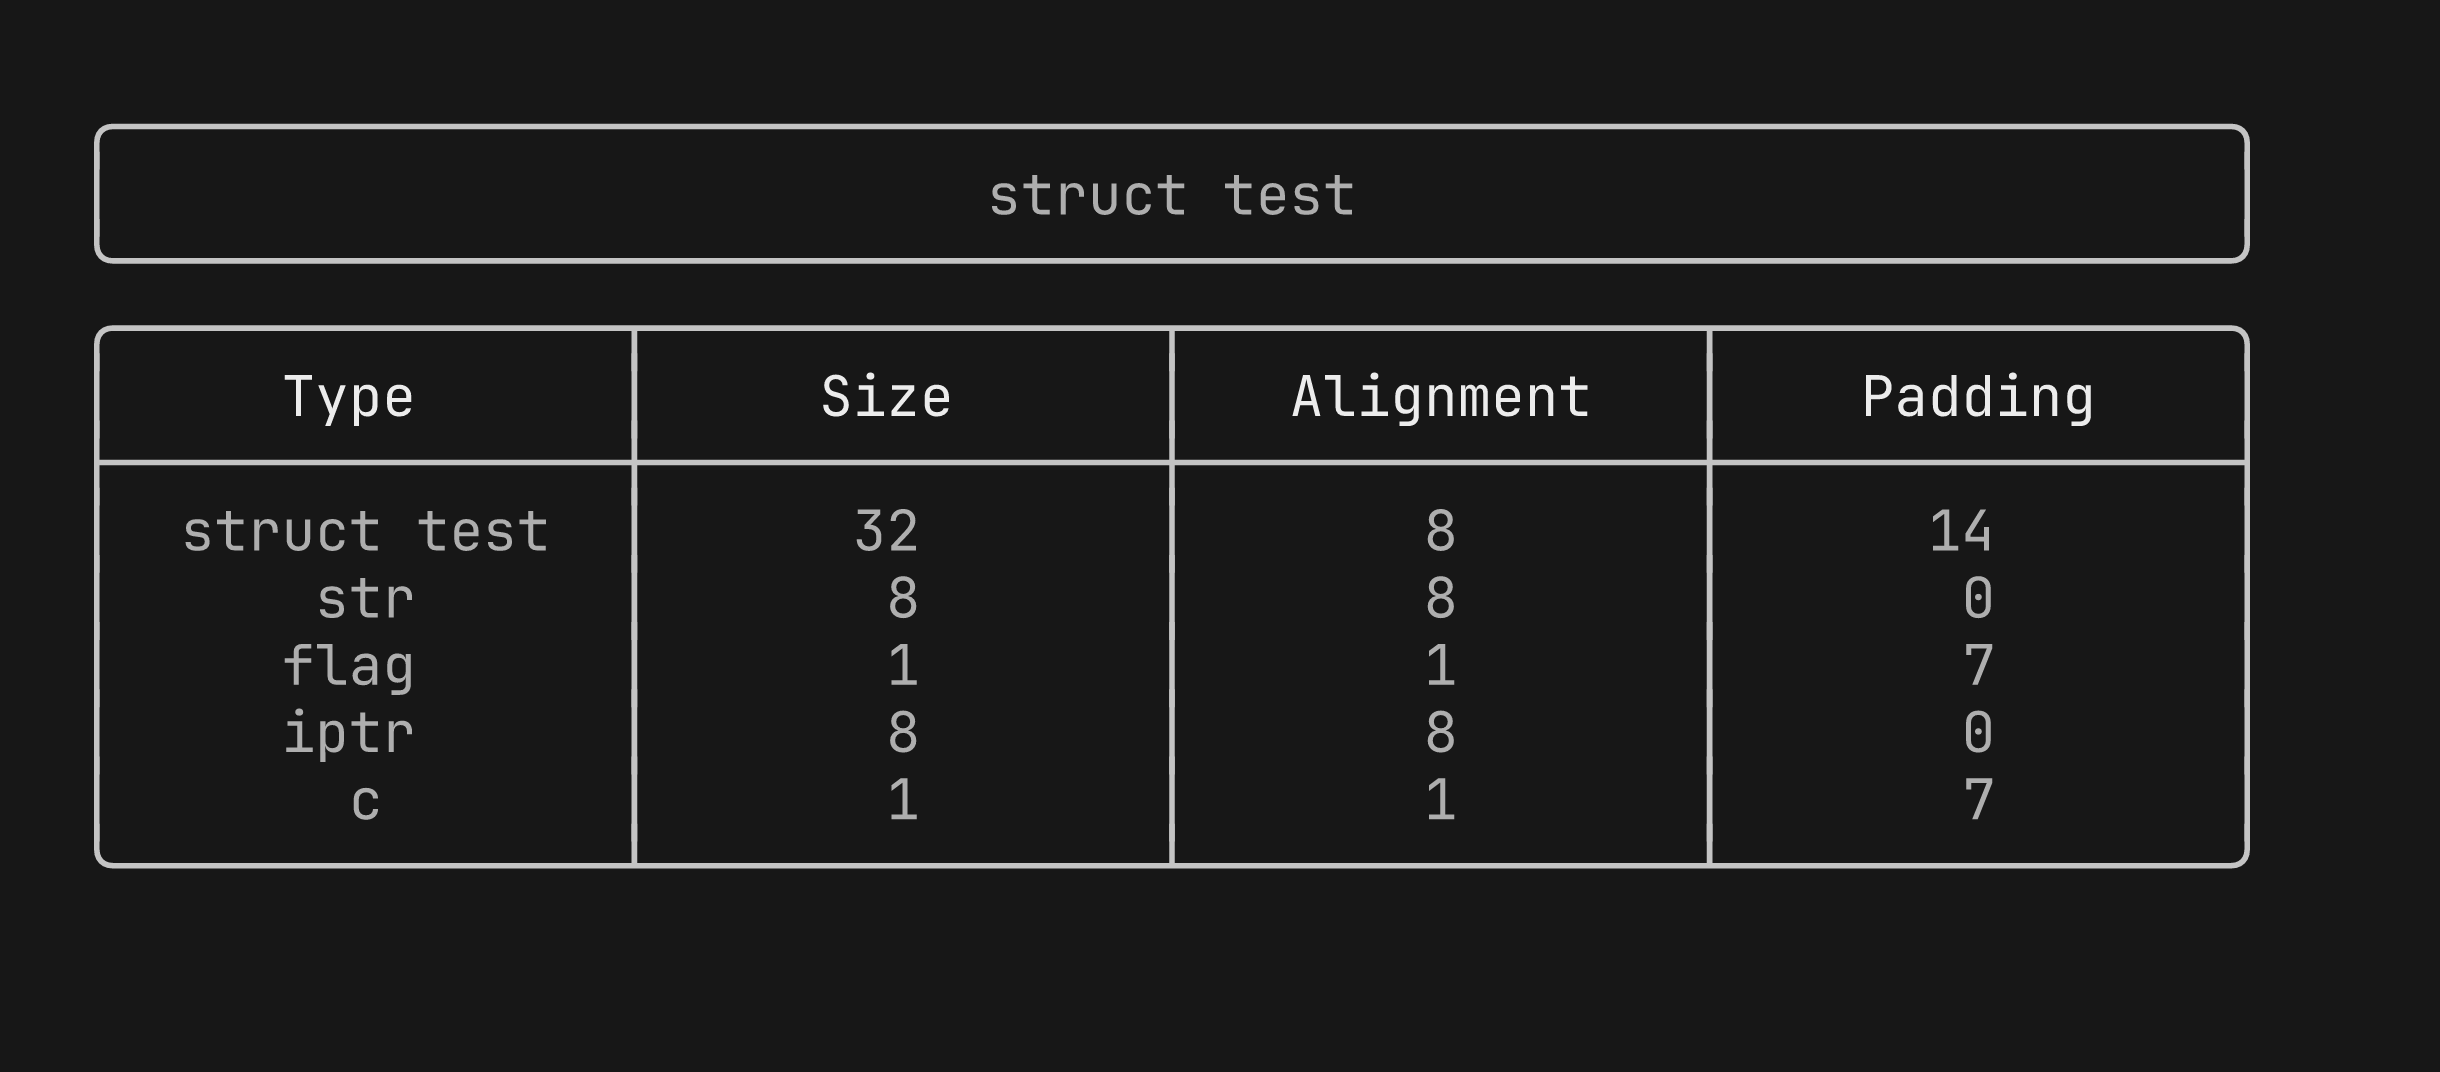
Task: Click the padding value of str
Action: 1978,599
